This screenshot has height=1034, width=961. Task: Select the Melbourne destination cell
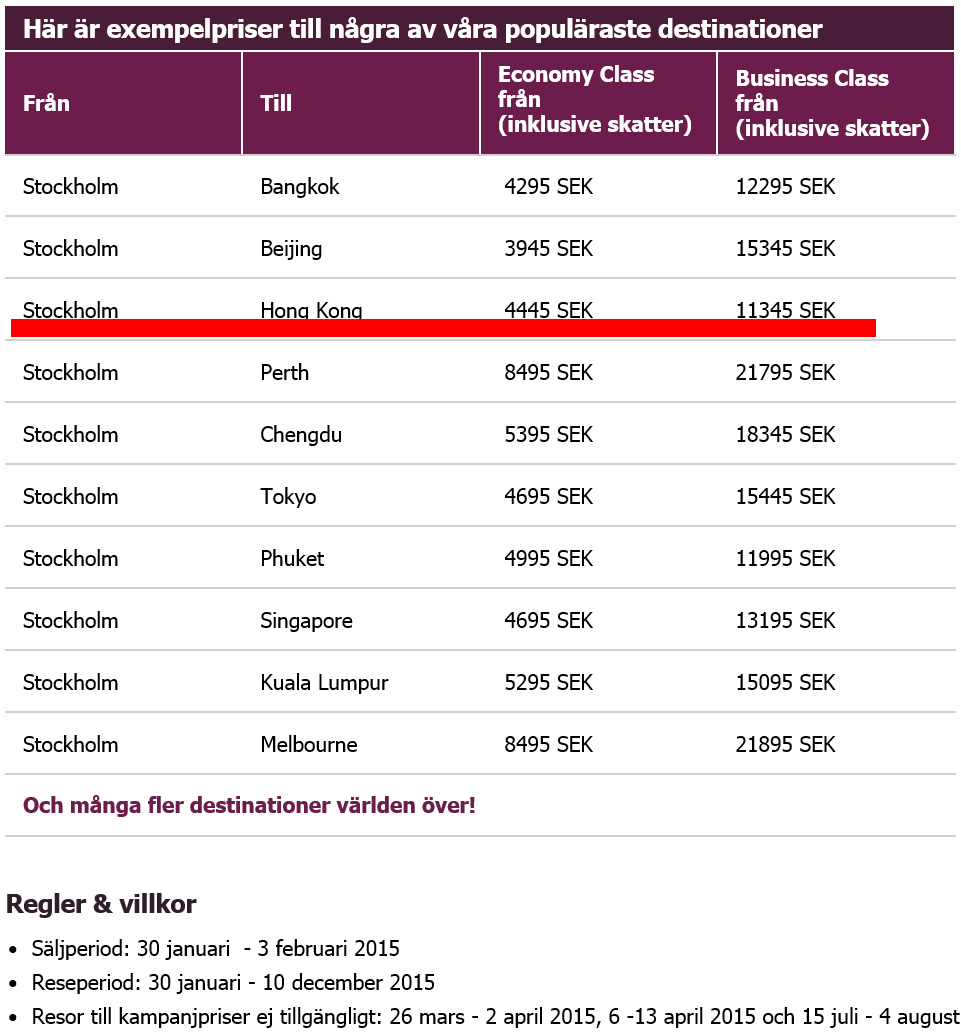pos(308,745)
